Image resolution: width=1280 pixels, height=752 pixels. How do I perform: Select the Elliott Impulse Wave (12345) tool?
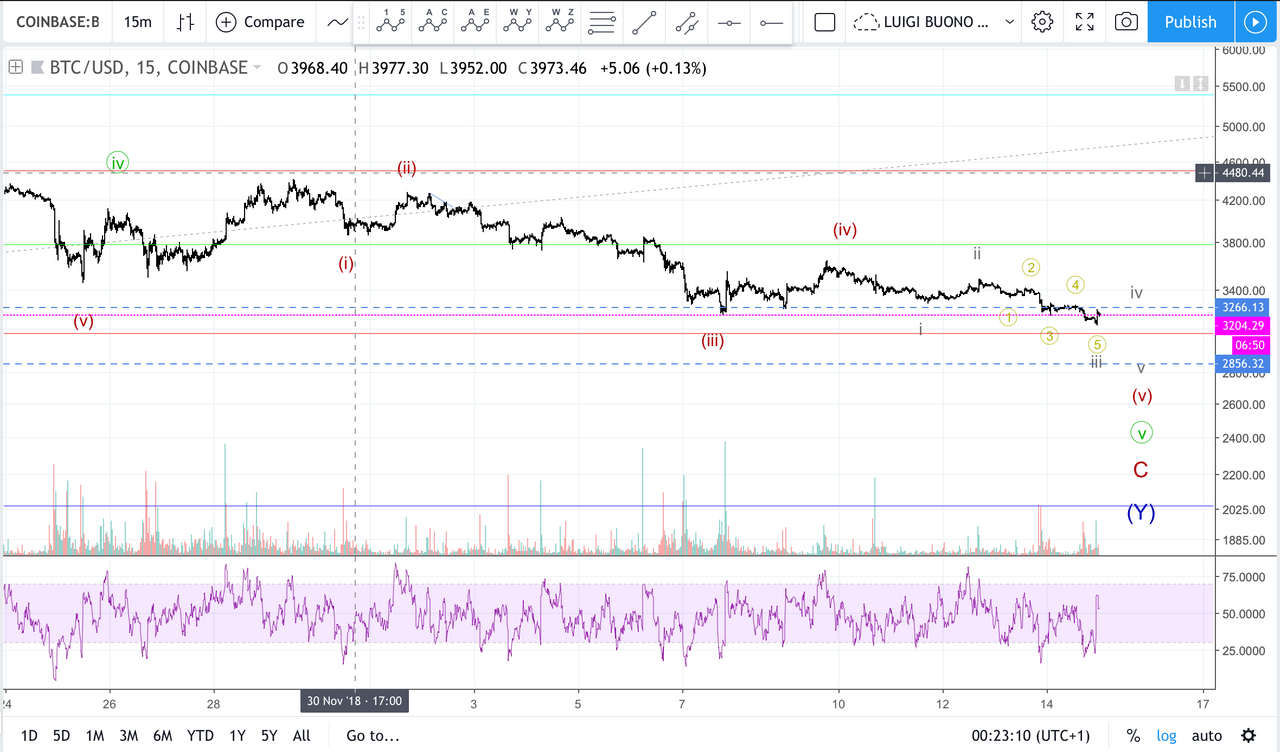tap(390, 22)
